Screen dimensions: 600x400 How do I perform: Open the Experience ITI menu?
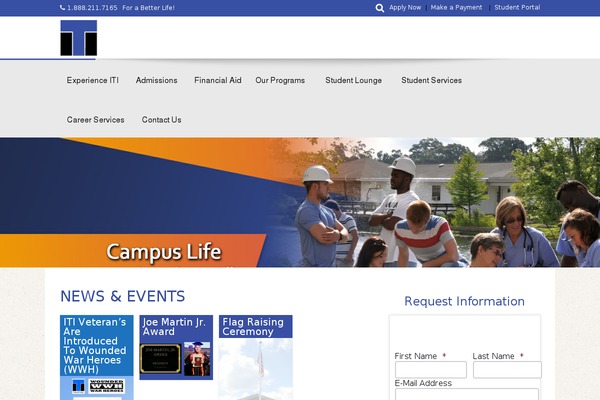click(x=93, y=80)
